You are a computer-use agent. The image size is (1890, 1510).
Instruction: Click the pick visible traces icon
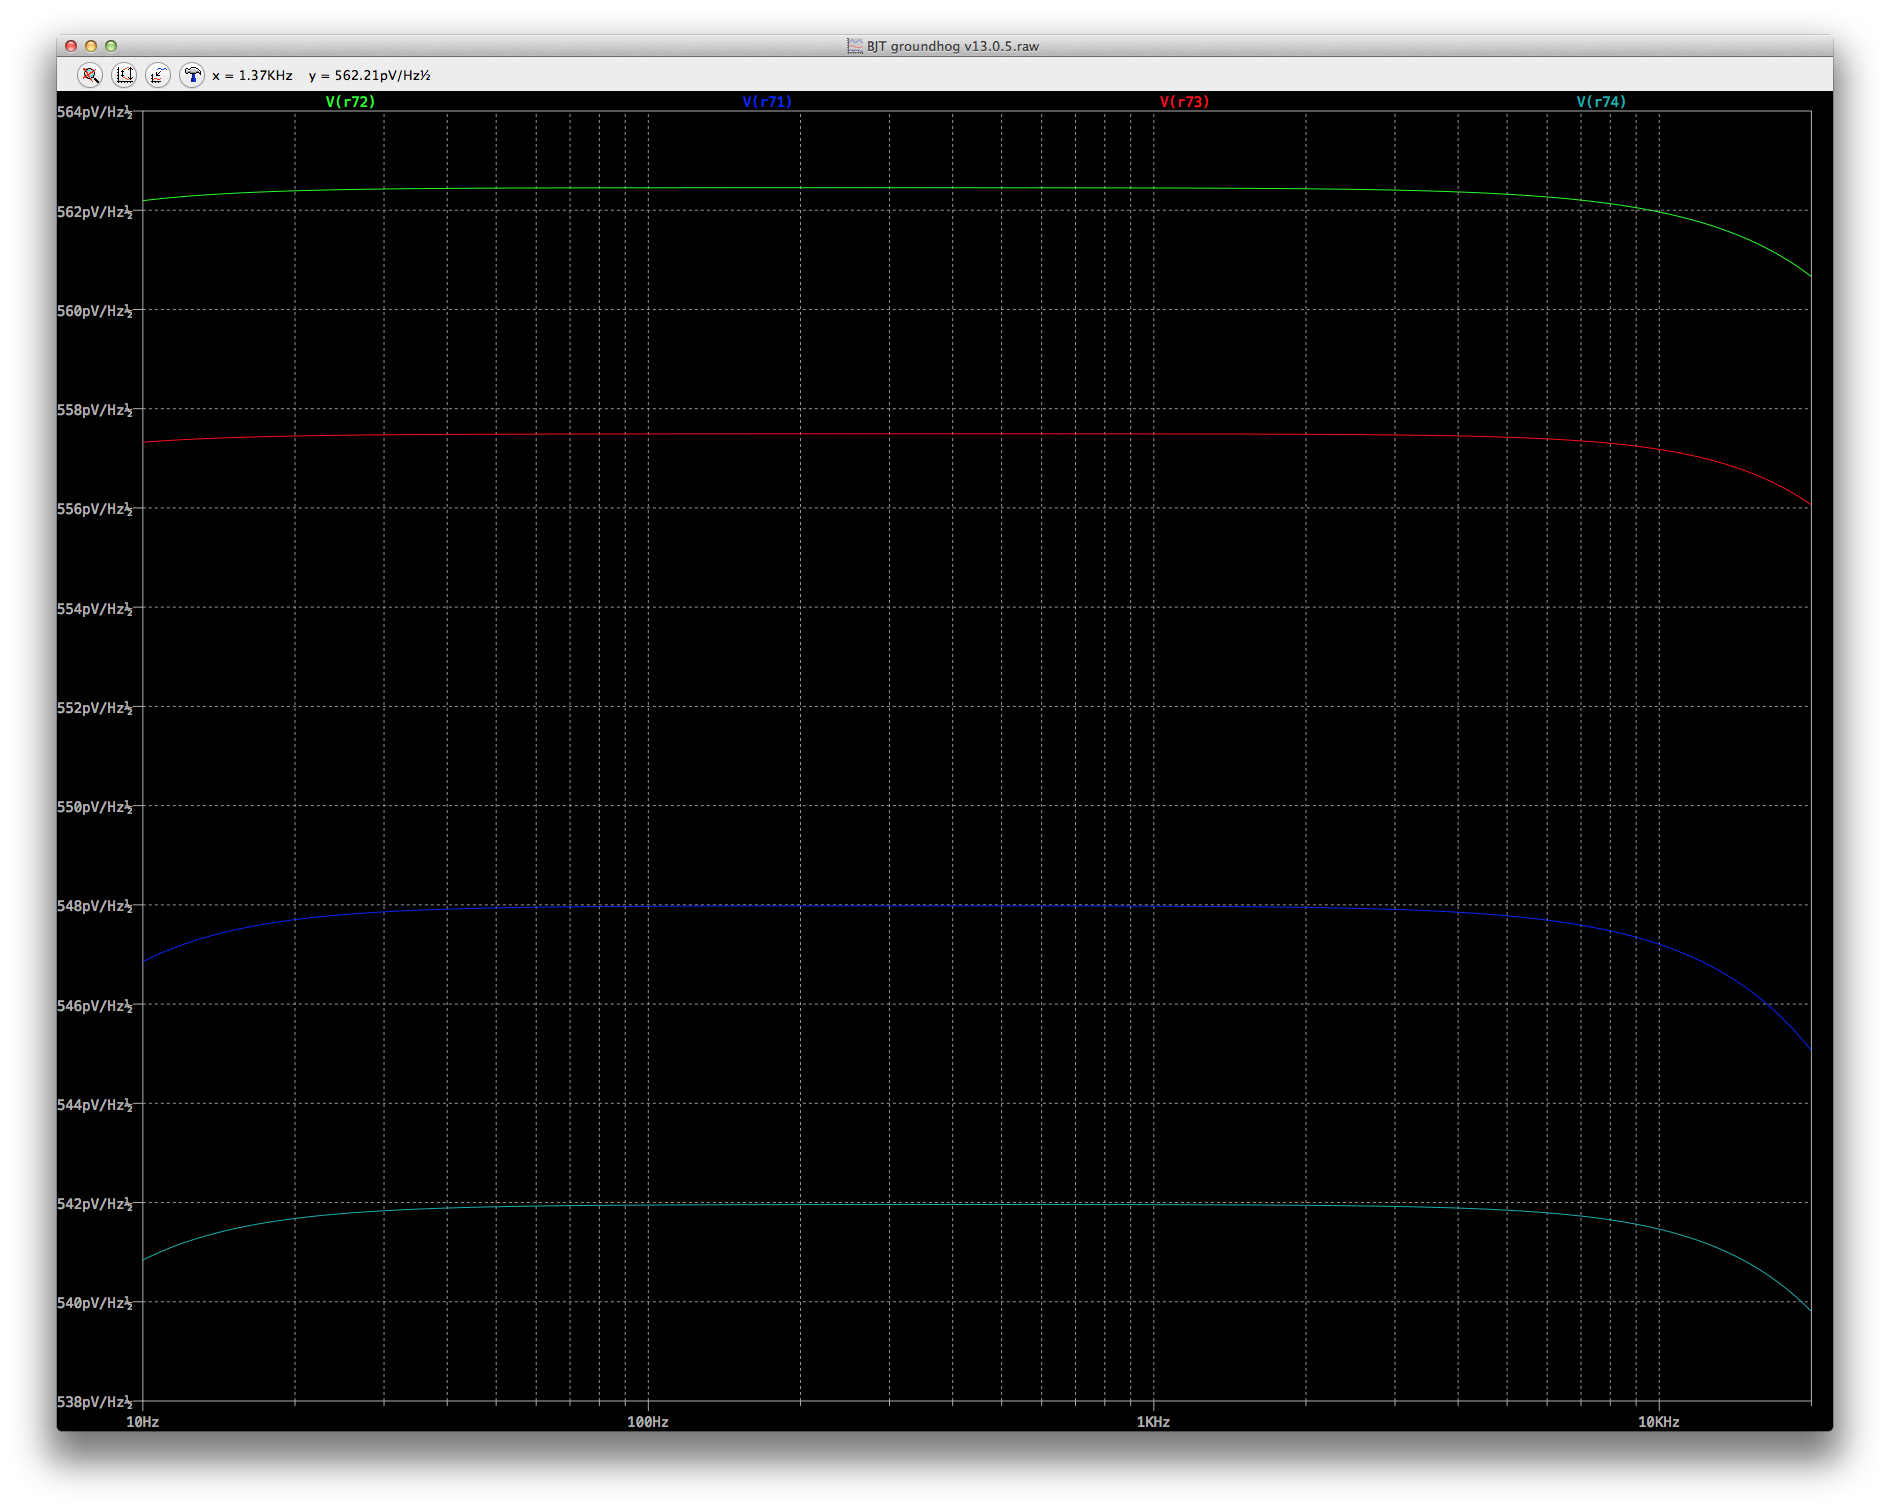[x=158, y=75]
